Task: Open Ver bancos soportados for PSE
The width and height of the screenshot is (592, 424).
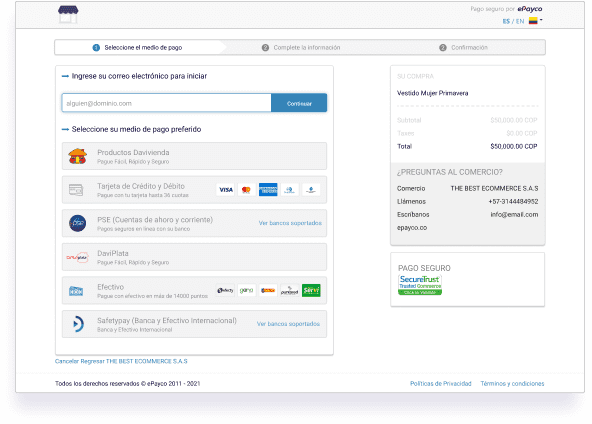Action: pyautogui.click(x=290, y=223)
